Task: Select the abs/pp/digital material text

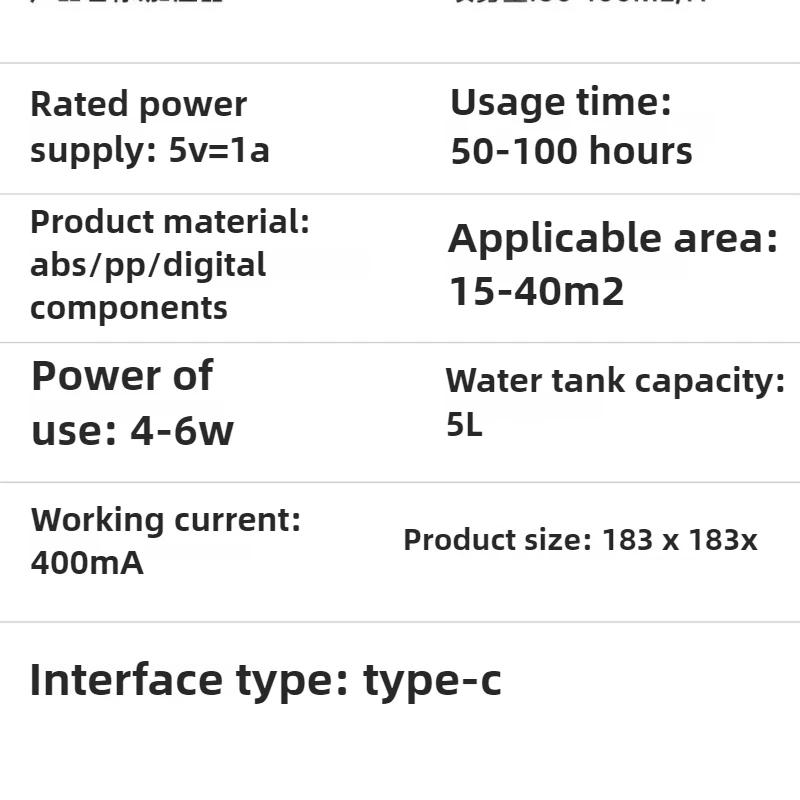Action: point(148,265)
